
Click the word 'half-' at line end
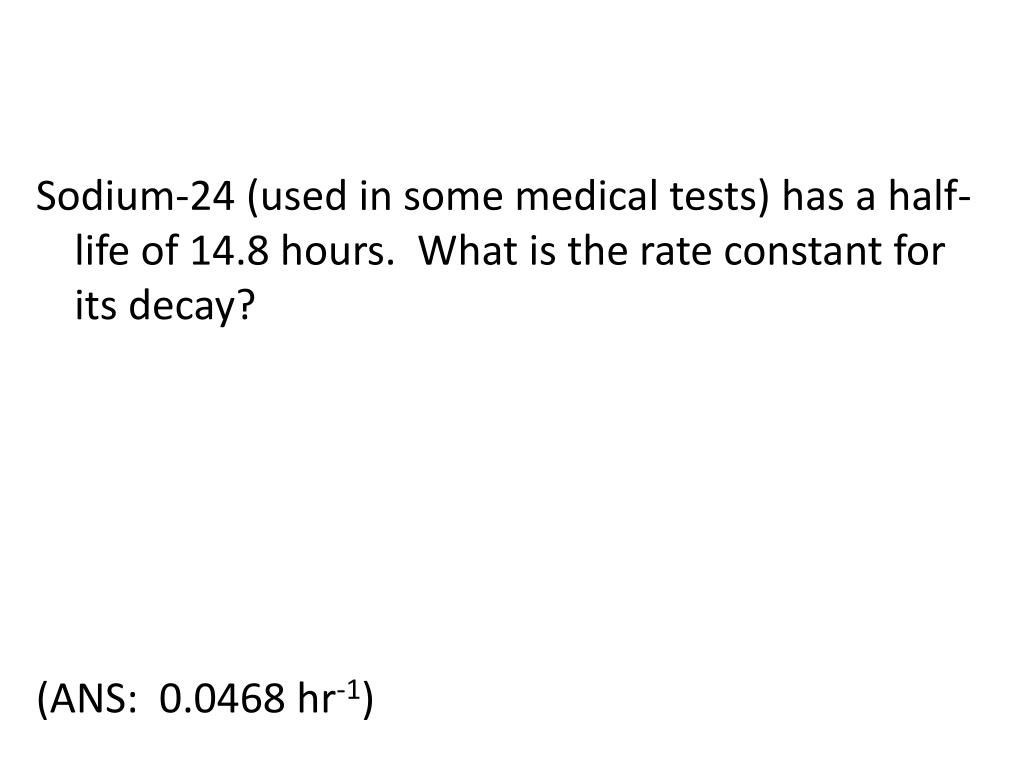coord(930,195)
